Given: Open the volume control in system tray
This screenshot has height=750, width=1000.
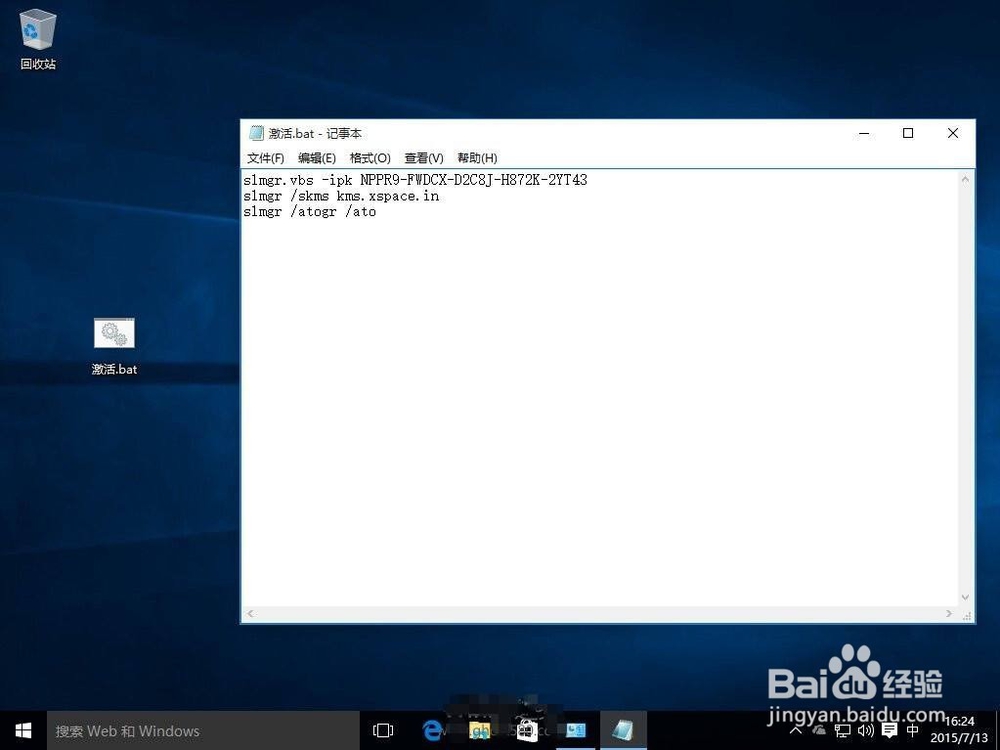Looking at the screenshot, I should click(x=866, y=730).
